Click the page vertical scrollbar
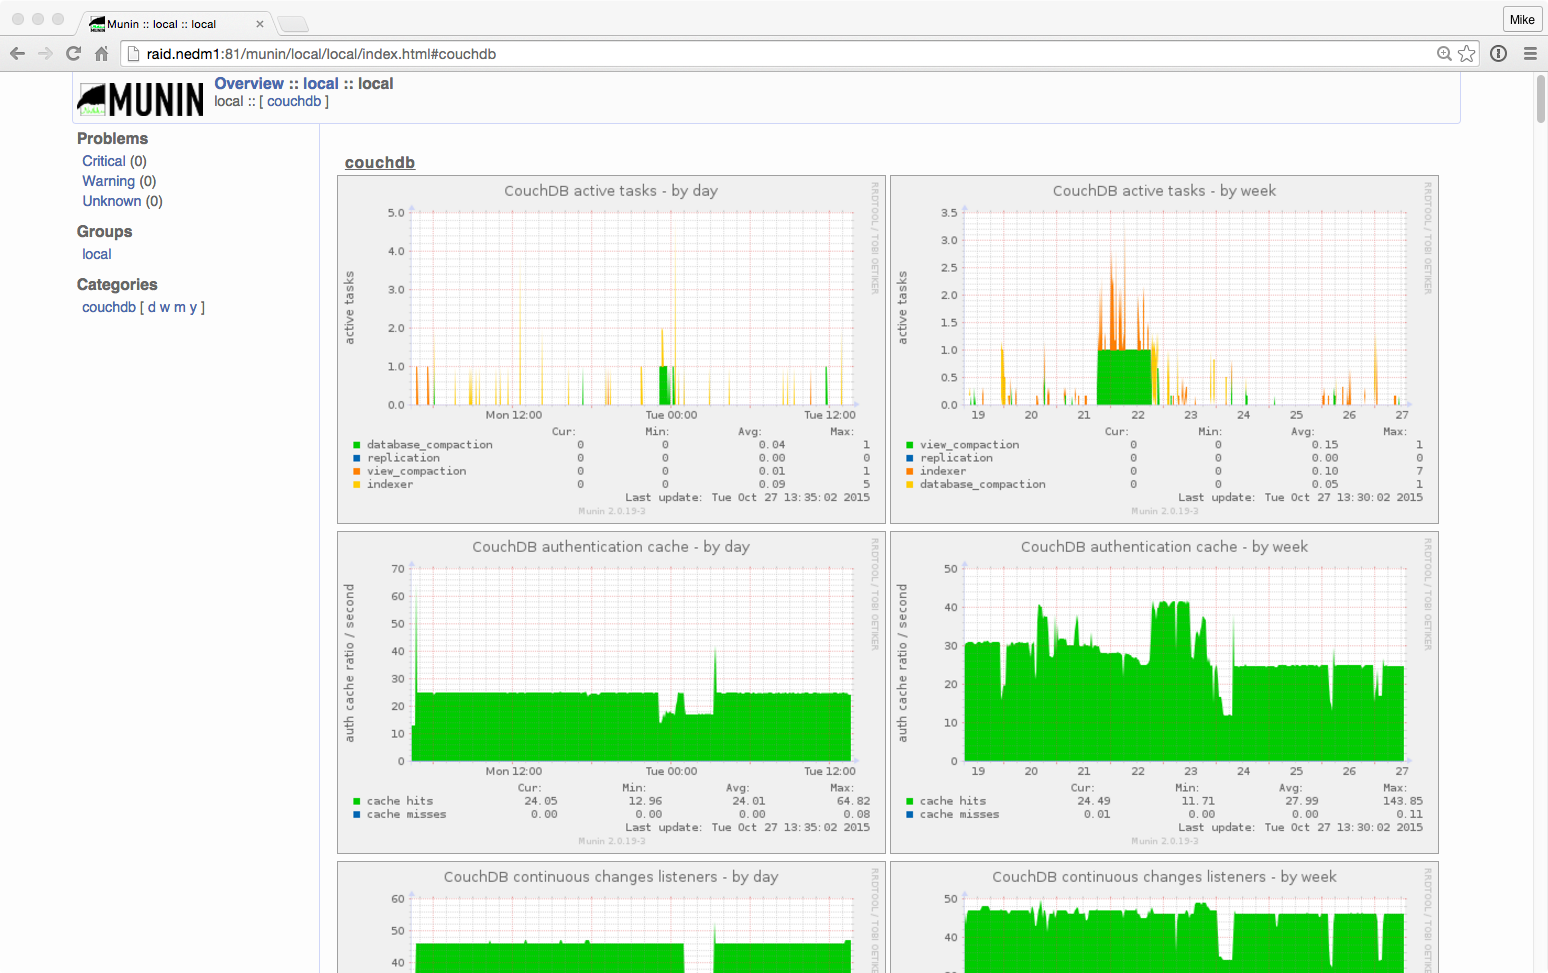This screenshot has width=1548, height=973. pyautogui.click(x=1541, y=98)
